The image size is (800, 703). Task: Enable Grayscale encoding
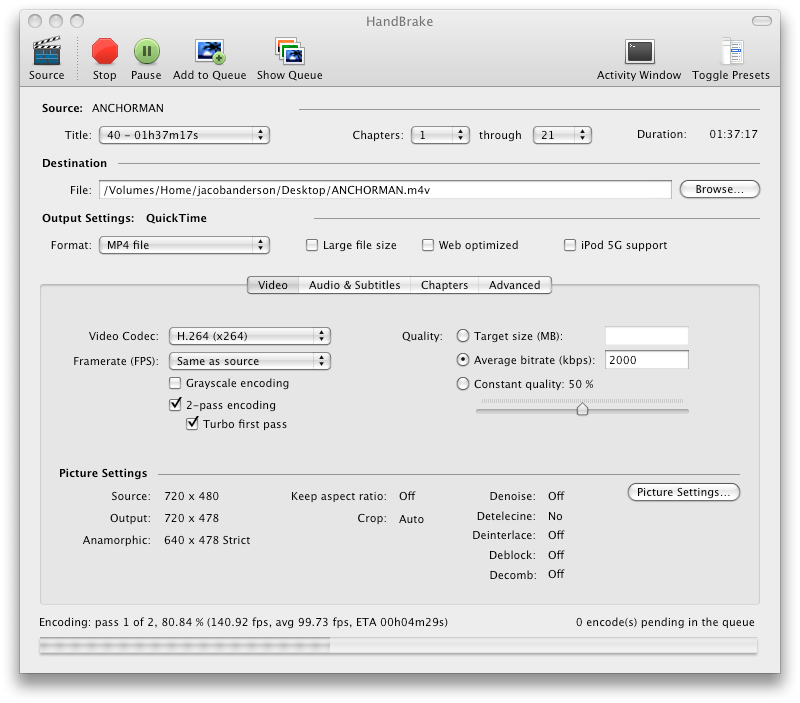click(x=175, y=383)
